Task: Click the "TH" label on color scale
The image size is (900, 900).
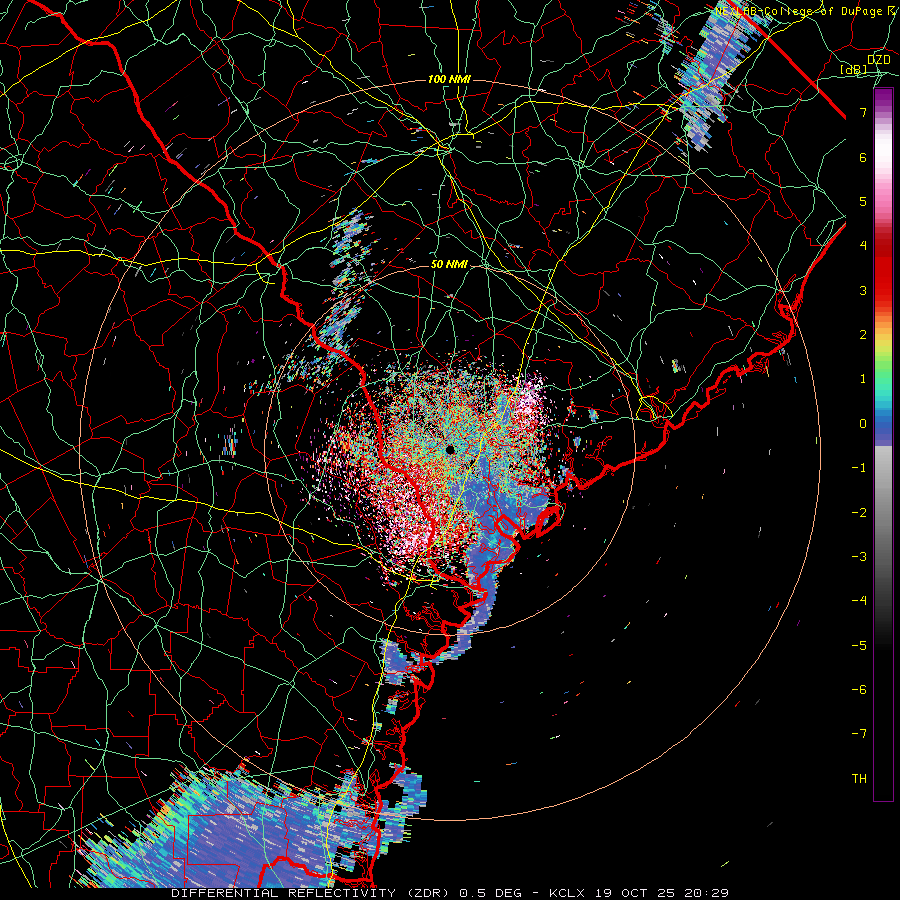Action: tap(859, 779)
